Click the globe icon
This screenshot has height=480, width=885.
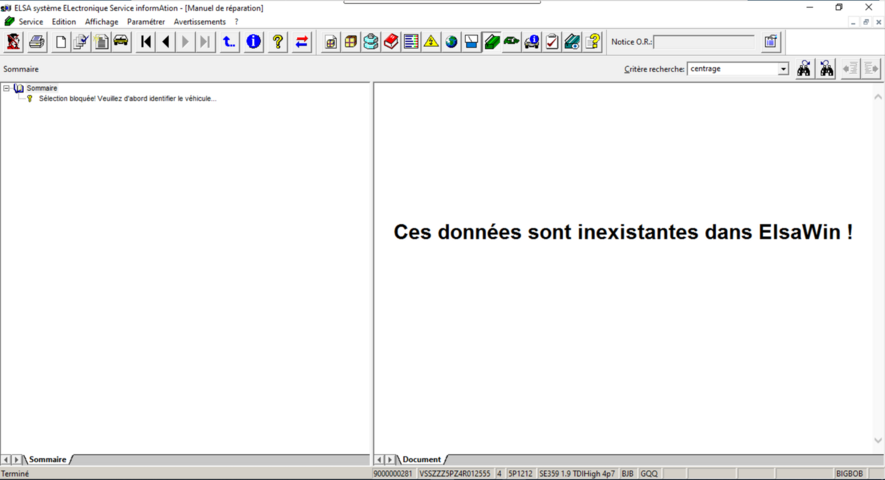point(451,42)
